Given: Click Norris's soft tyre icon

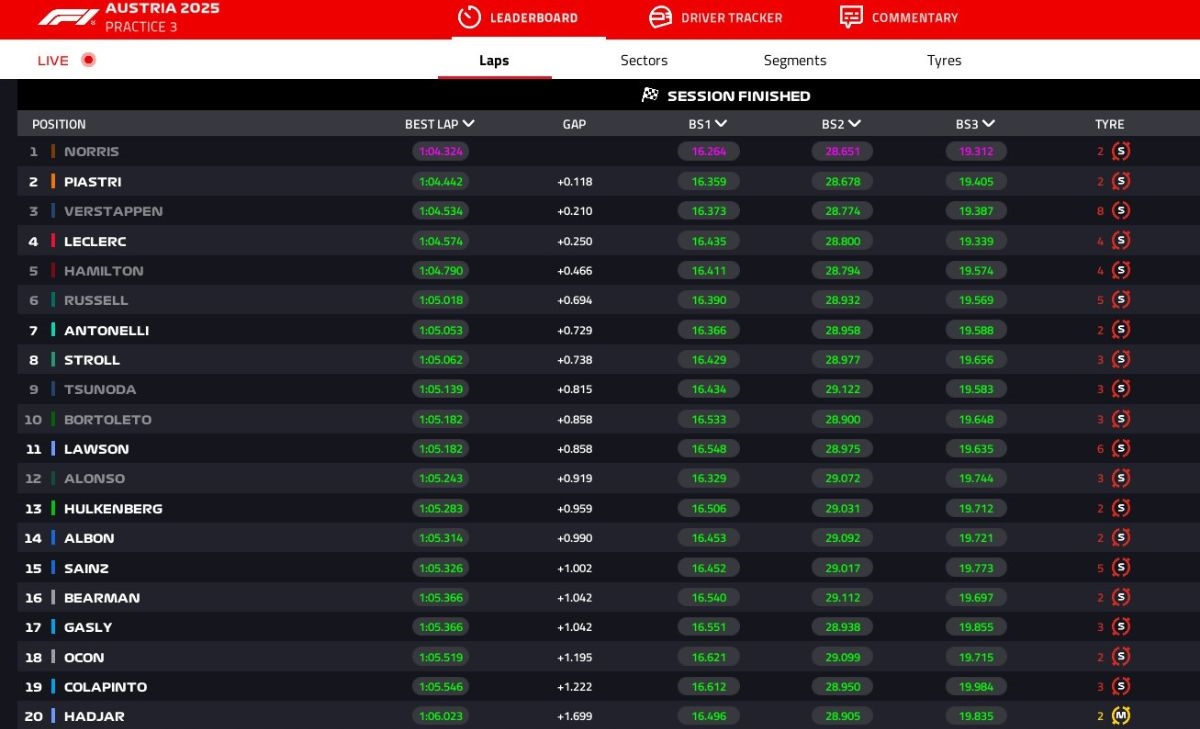Looking at the screenshot, I should pos(1121,152).
